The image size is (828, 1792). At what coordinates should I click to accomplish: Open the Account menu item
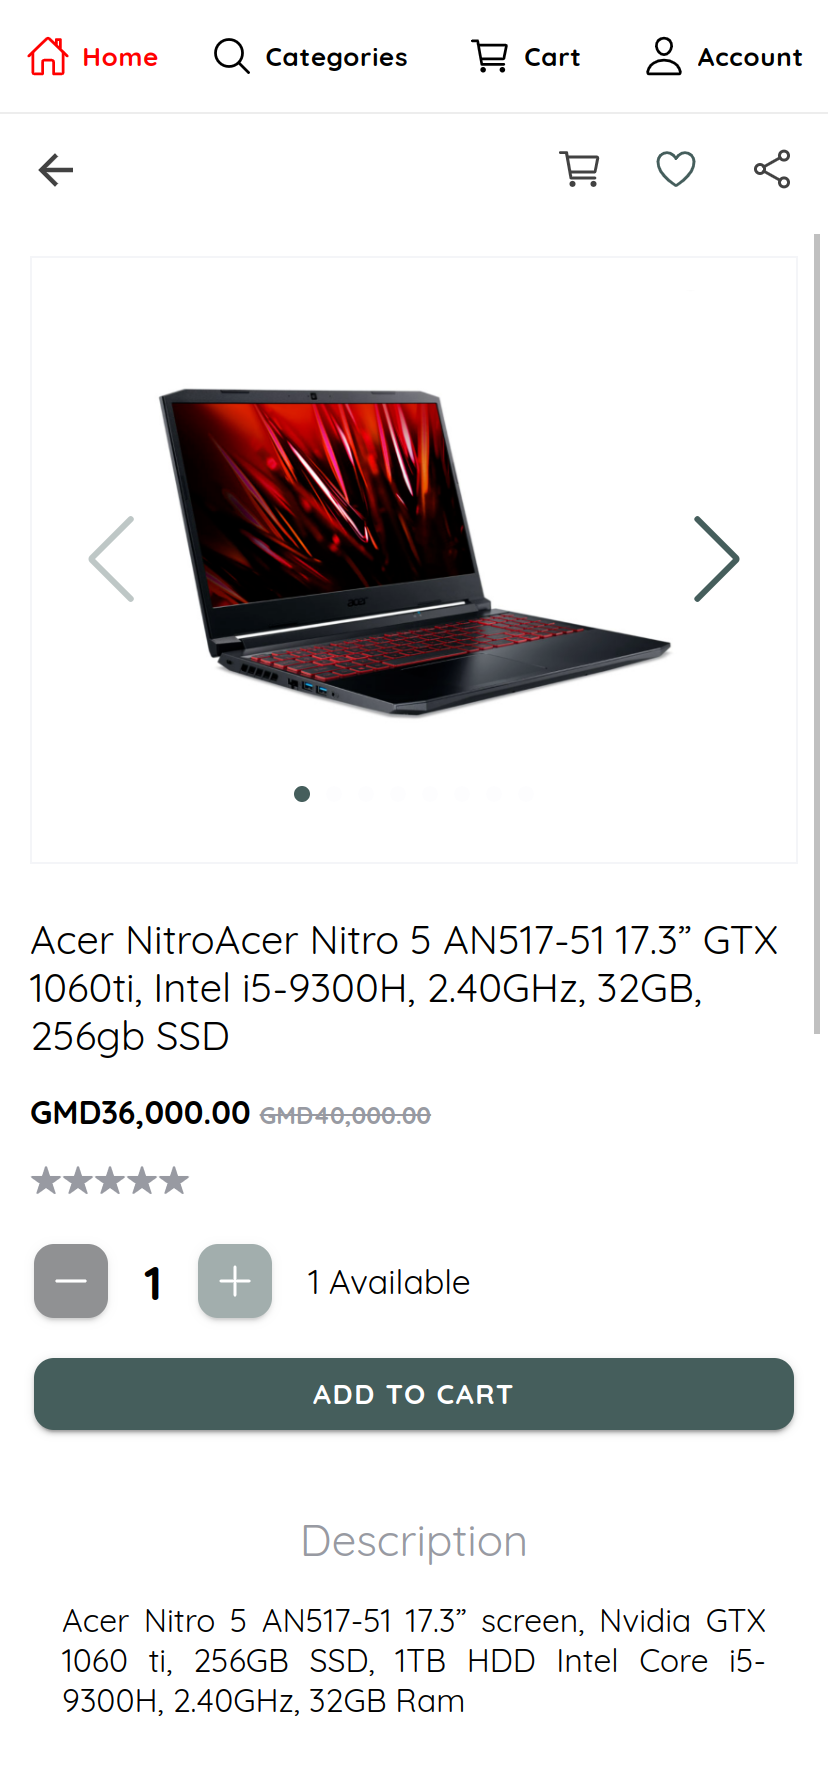724,57
